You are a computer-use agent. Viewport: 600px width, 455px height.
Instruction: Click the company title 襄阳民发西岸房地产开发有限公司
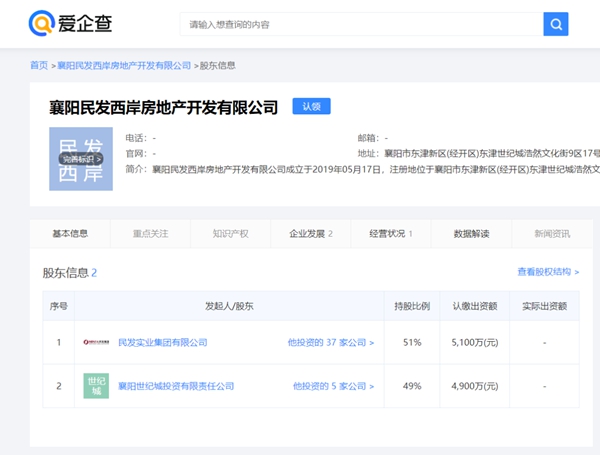(164, 108)
